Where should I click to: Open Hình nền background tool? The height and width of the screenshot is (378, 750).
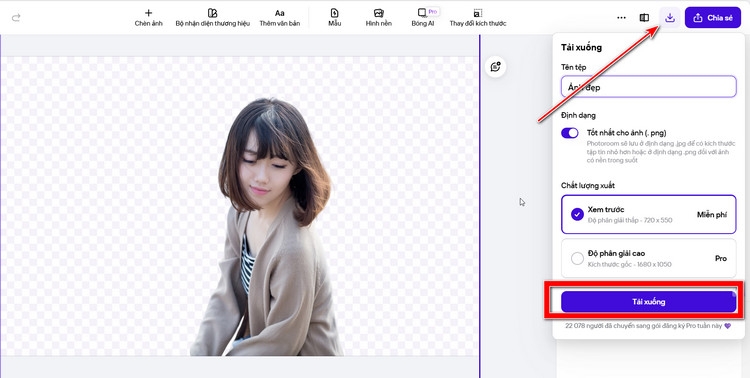[379, 18]
